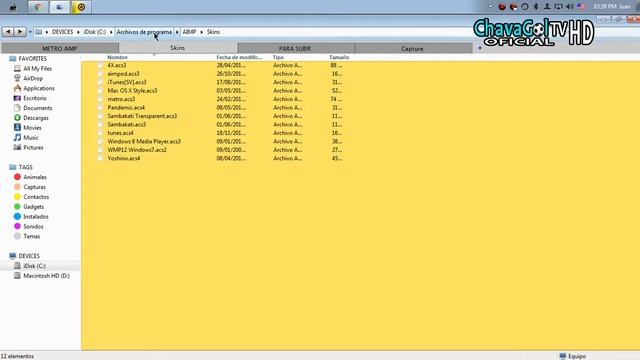Select the gray Temas tag
The height and width of the screenshot is (360, 640).
coord(31,236)
